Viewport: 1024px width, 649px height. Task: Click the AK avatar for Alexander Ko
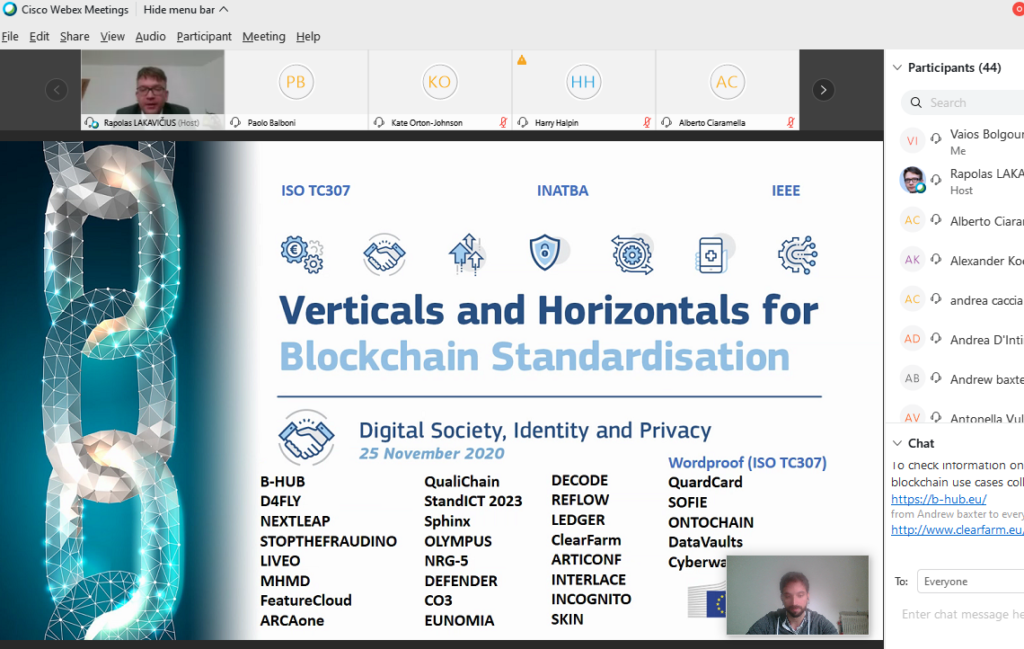point(912,260)
